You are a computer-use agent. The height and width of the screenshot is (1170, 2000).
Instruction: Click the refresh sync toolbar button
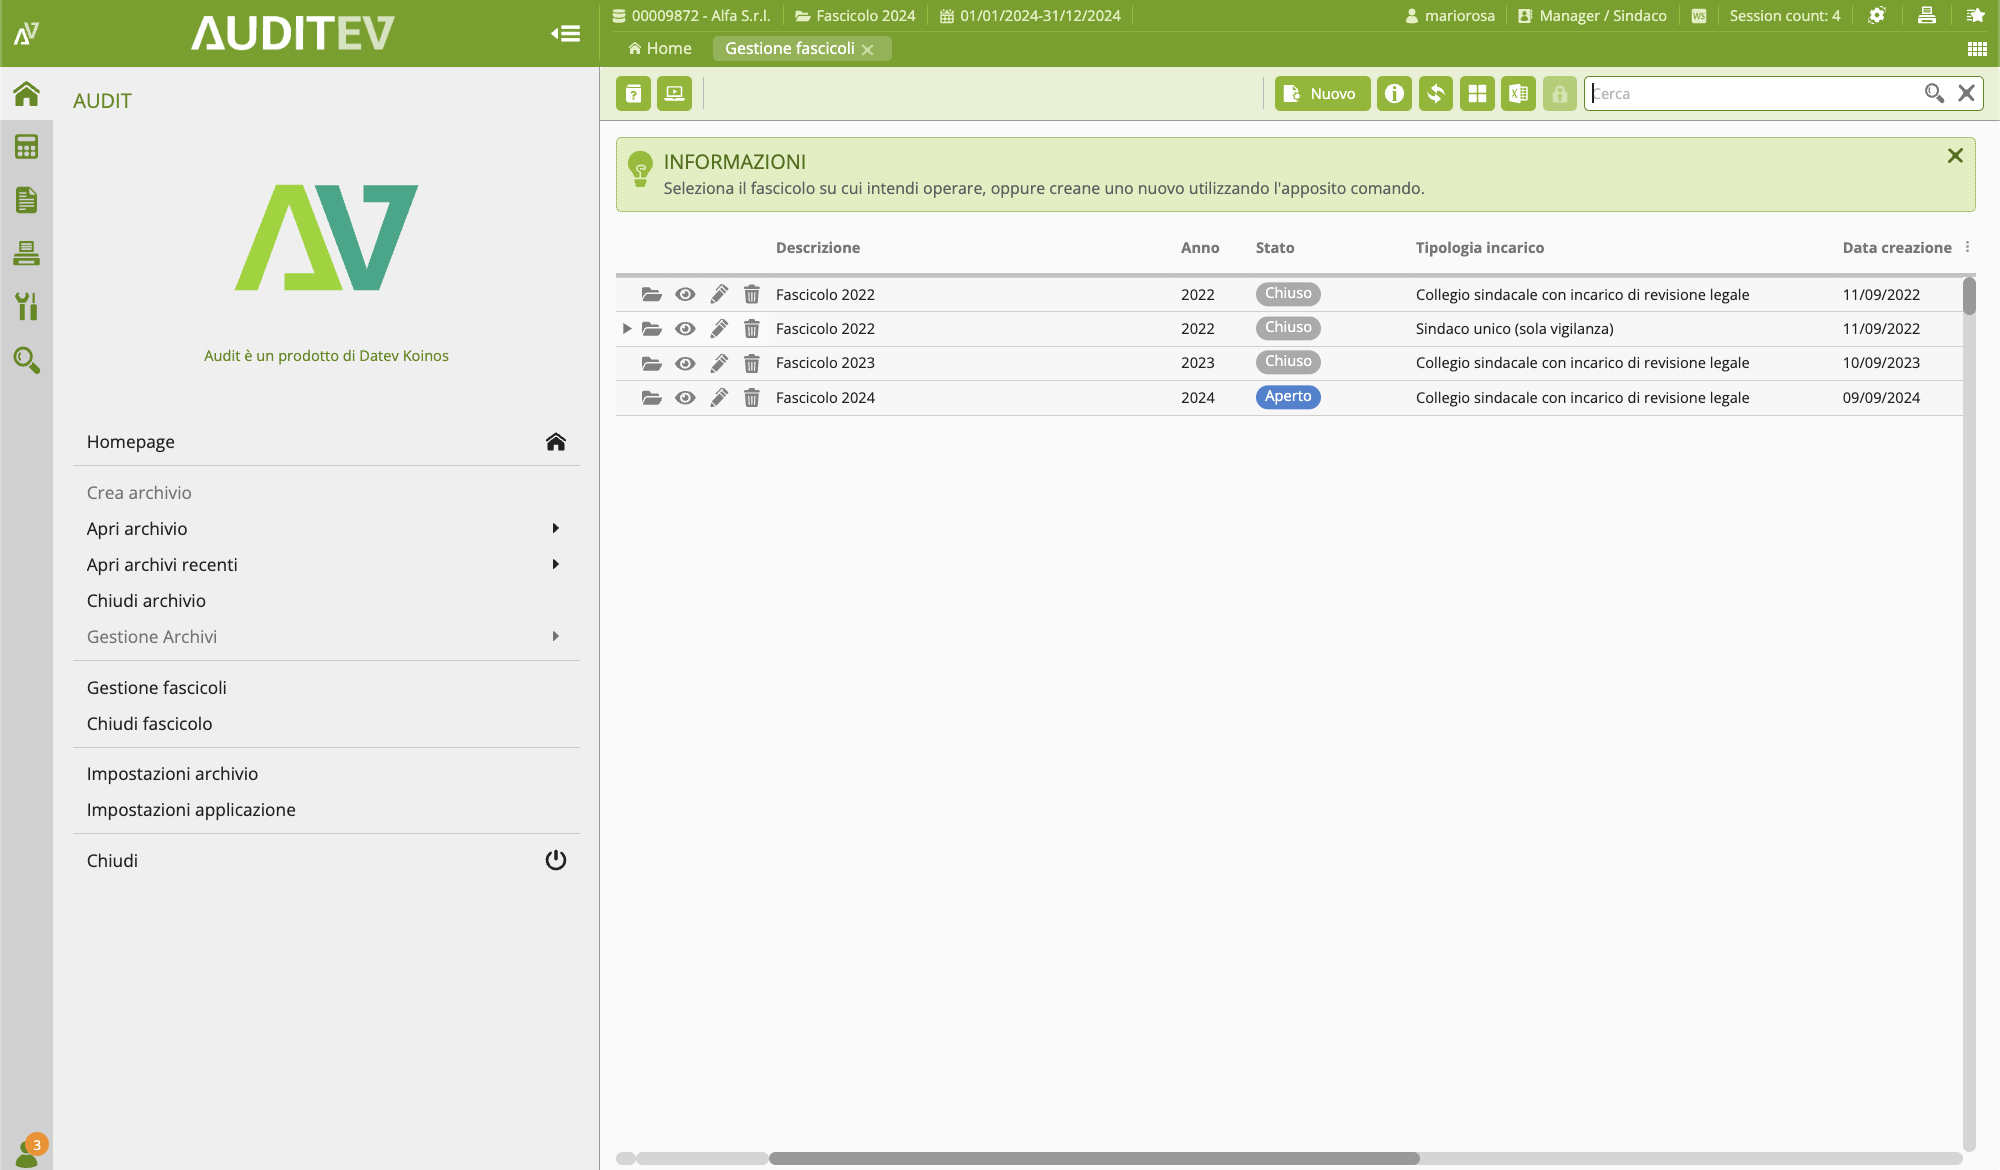(1435, 94)
